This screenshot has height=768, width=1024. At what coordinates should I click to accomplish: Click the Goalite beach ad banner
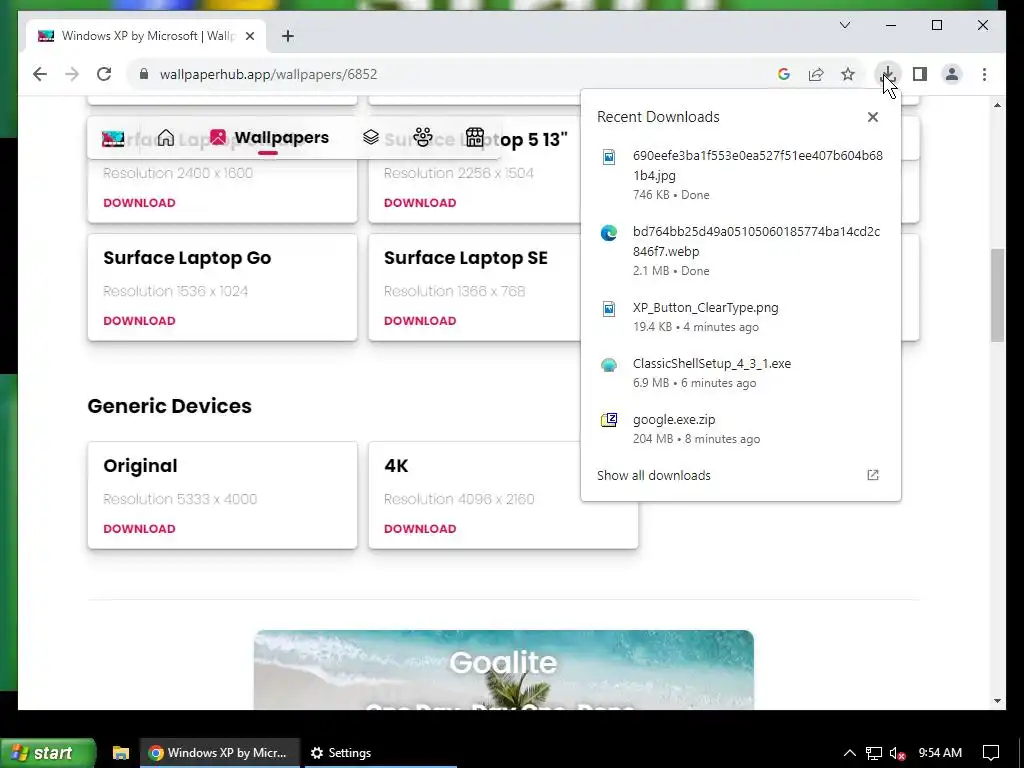point(504,669)
